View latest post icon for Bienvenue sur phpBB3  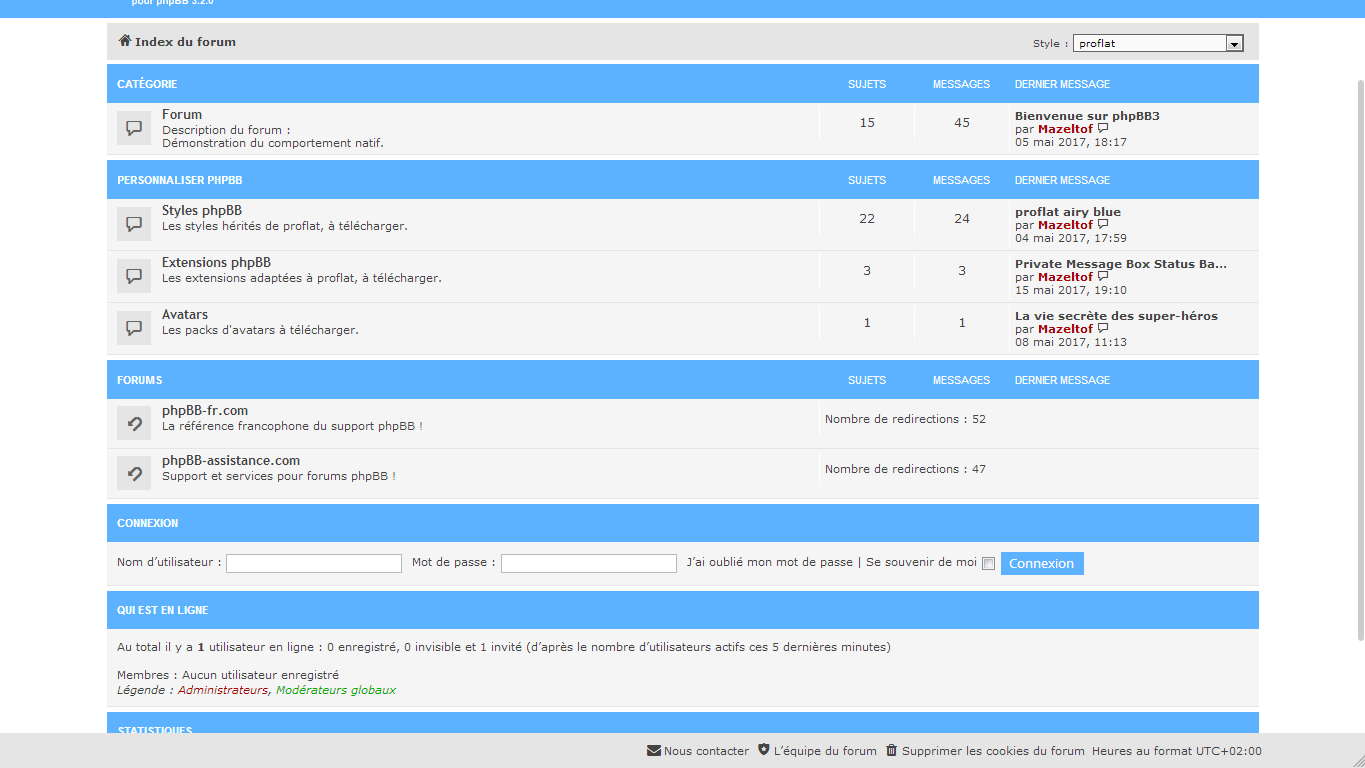1103,129
